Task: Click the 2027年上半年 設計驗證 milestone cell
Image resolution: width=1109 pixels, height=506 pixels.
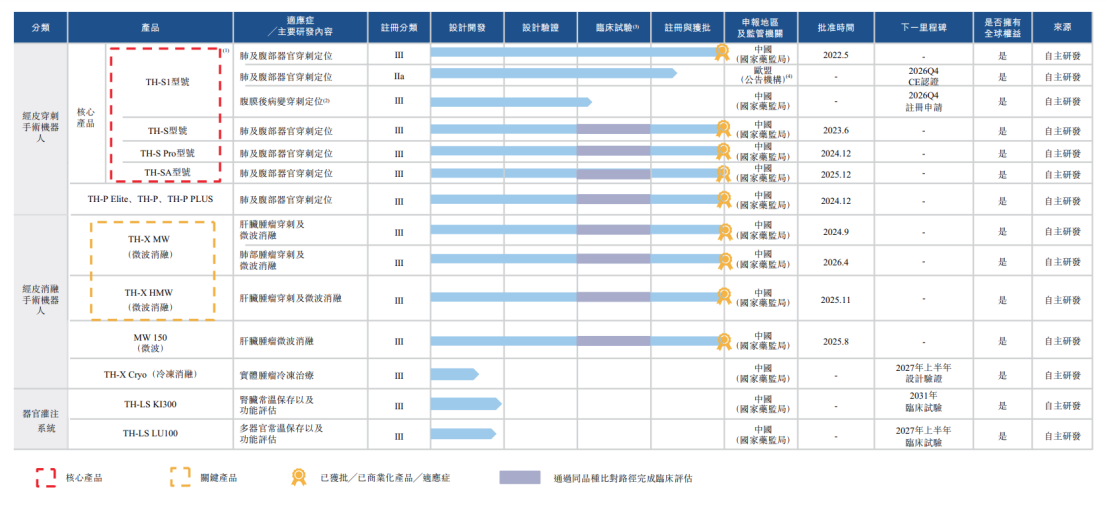Action: 924,374
